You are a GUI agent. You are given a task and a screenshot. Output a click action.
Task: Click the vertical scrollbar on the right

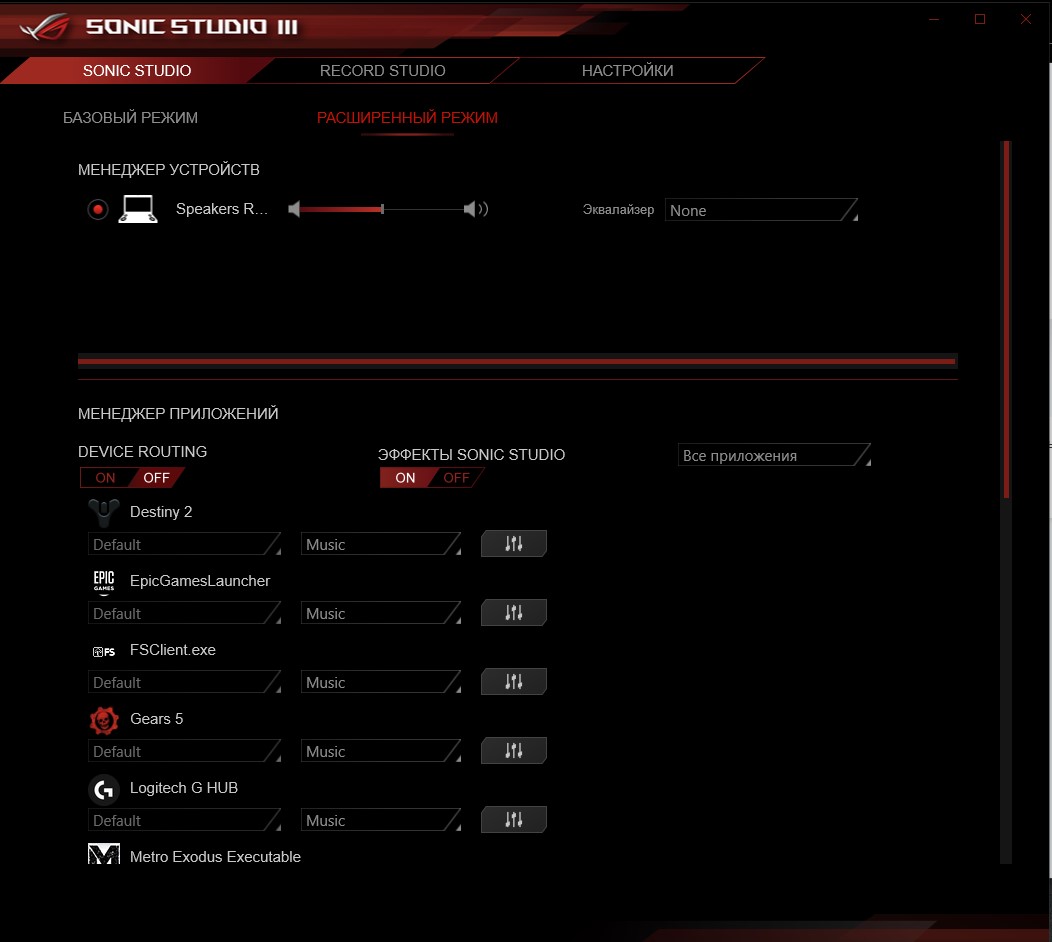pos(1006,320)
